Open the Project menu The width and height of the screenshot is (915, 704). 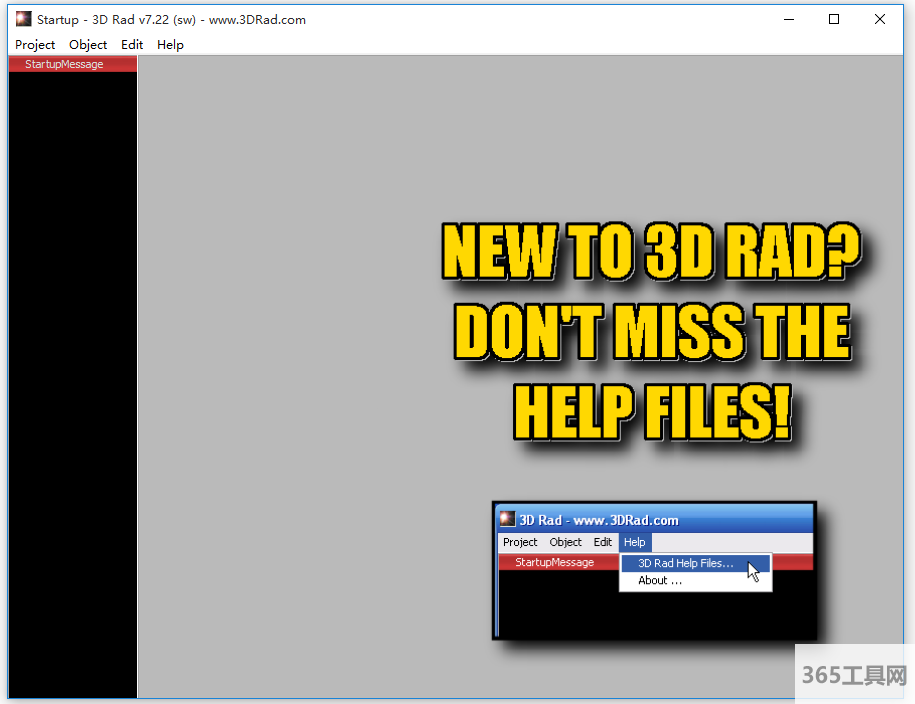click(x=35, y=44)
